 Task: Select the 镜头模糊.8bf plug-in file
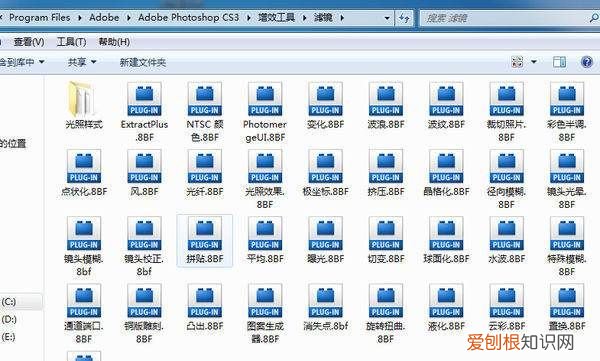[84, 246]
